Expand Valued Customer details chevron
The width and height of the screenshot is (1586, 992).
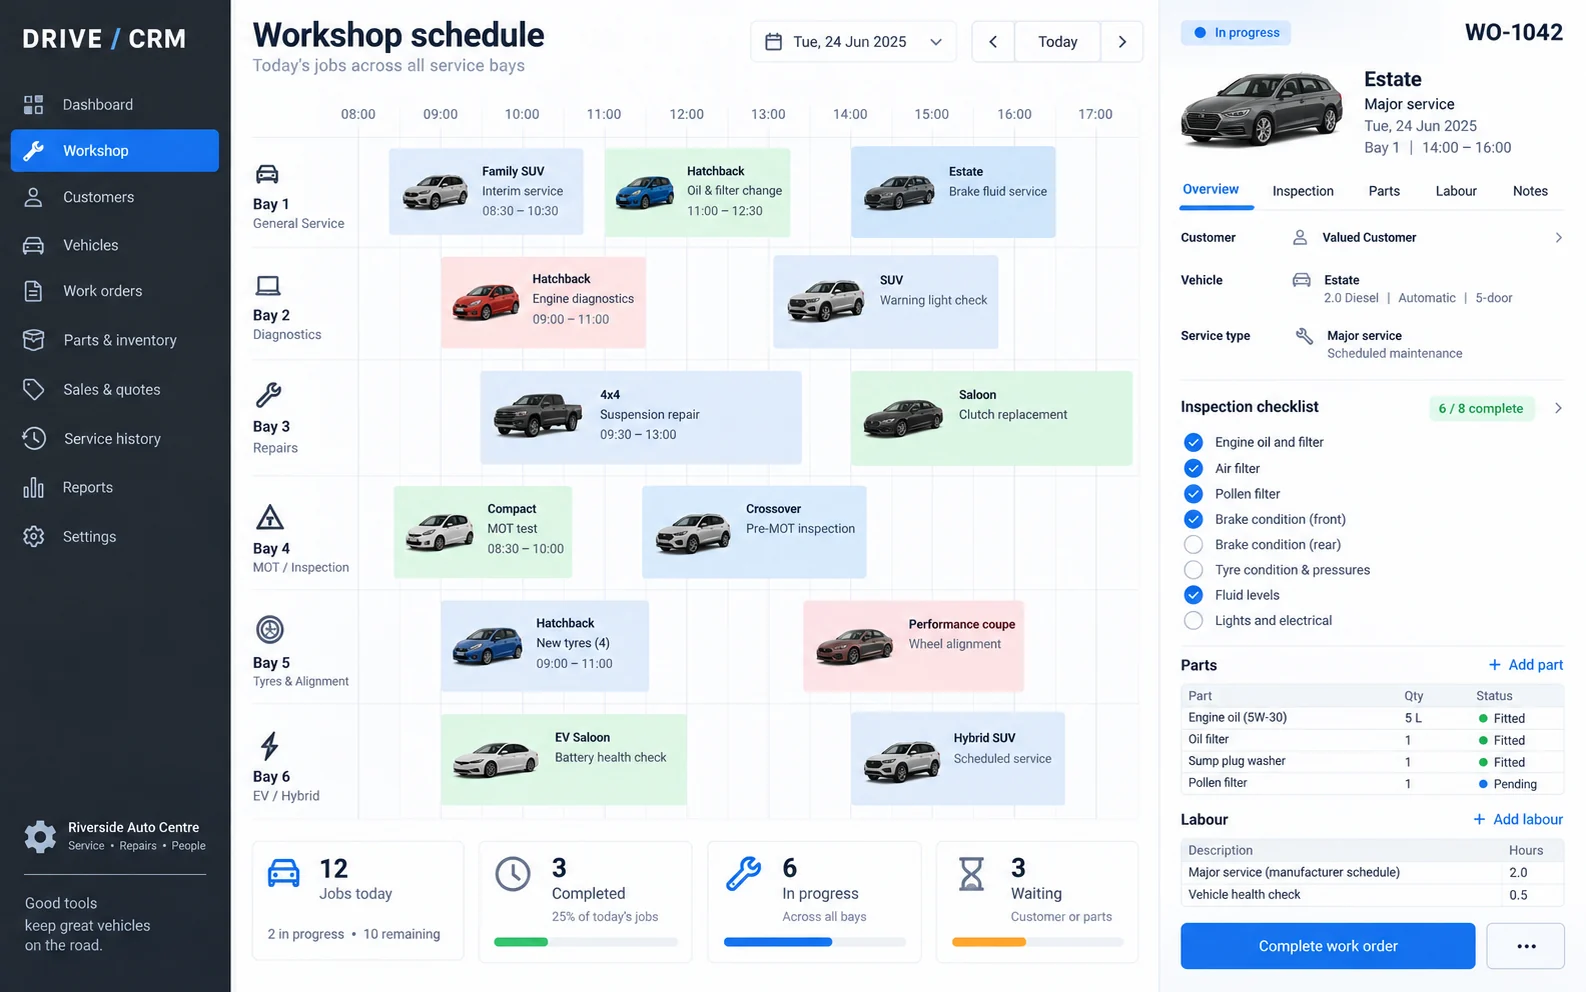tap(1558, 237)
